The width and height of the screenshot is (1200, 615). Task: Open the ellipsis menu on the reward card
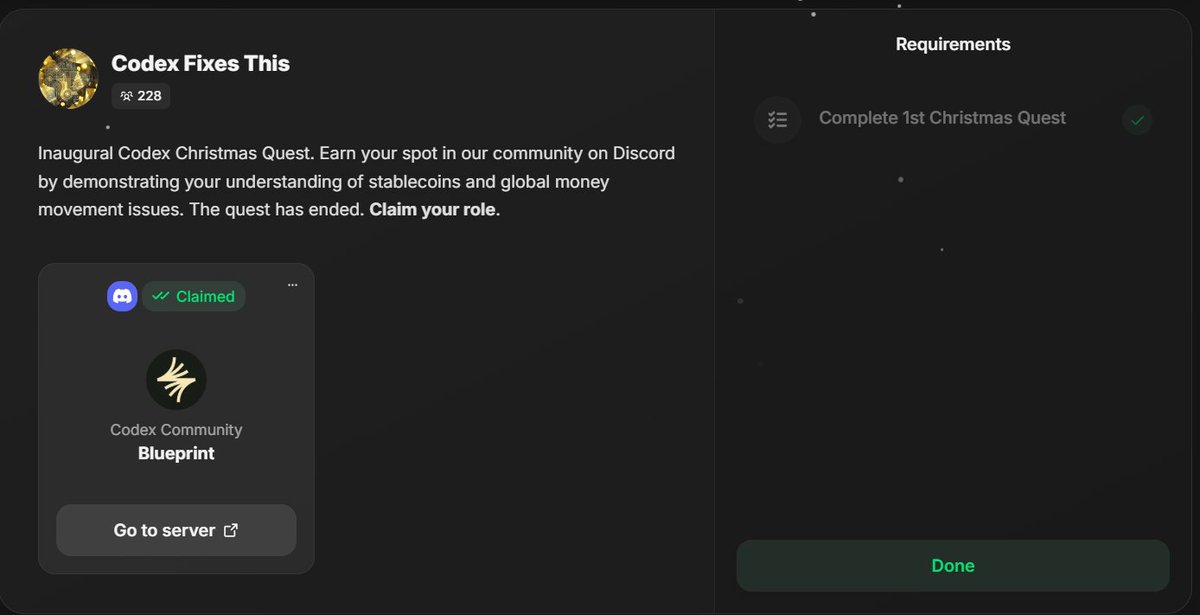(x=292, y=285)
